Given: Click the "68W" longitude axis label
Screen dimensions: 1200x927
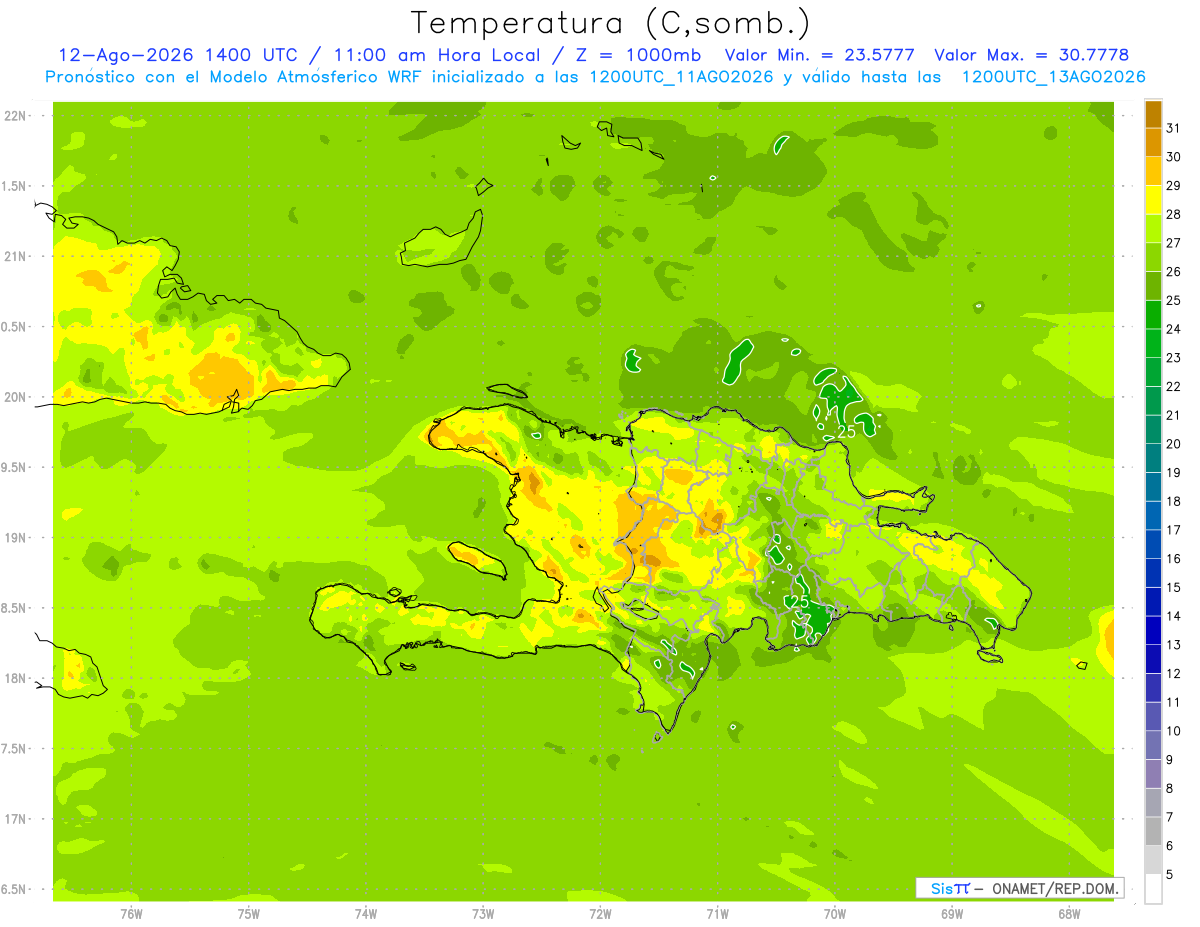Looking at the screenshot, I should click(x=1069, y=913).
